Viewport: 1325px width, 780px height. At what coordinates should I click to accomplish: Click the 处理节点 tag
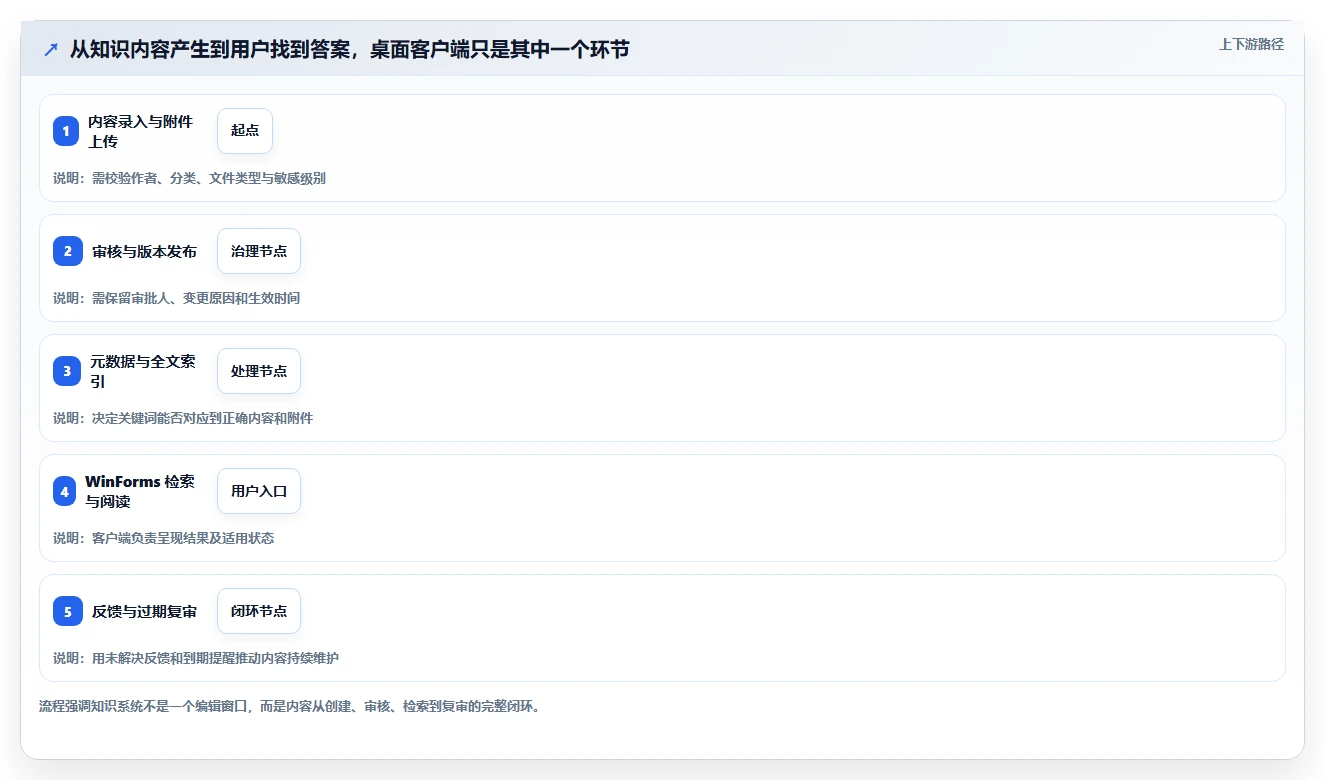tap(259, 371)
